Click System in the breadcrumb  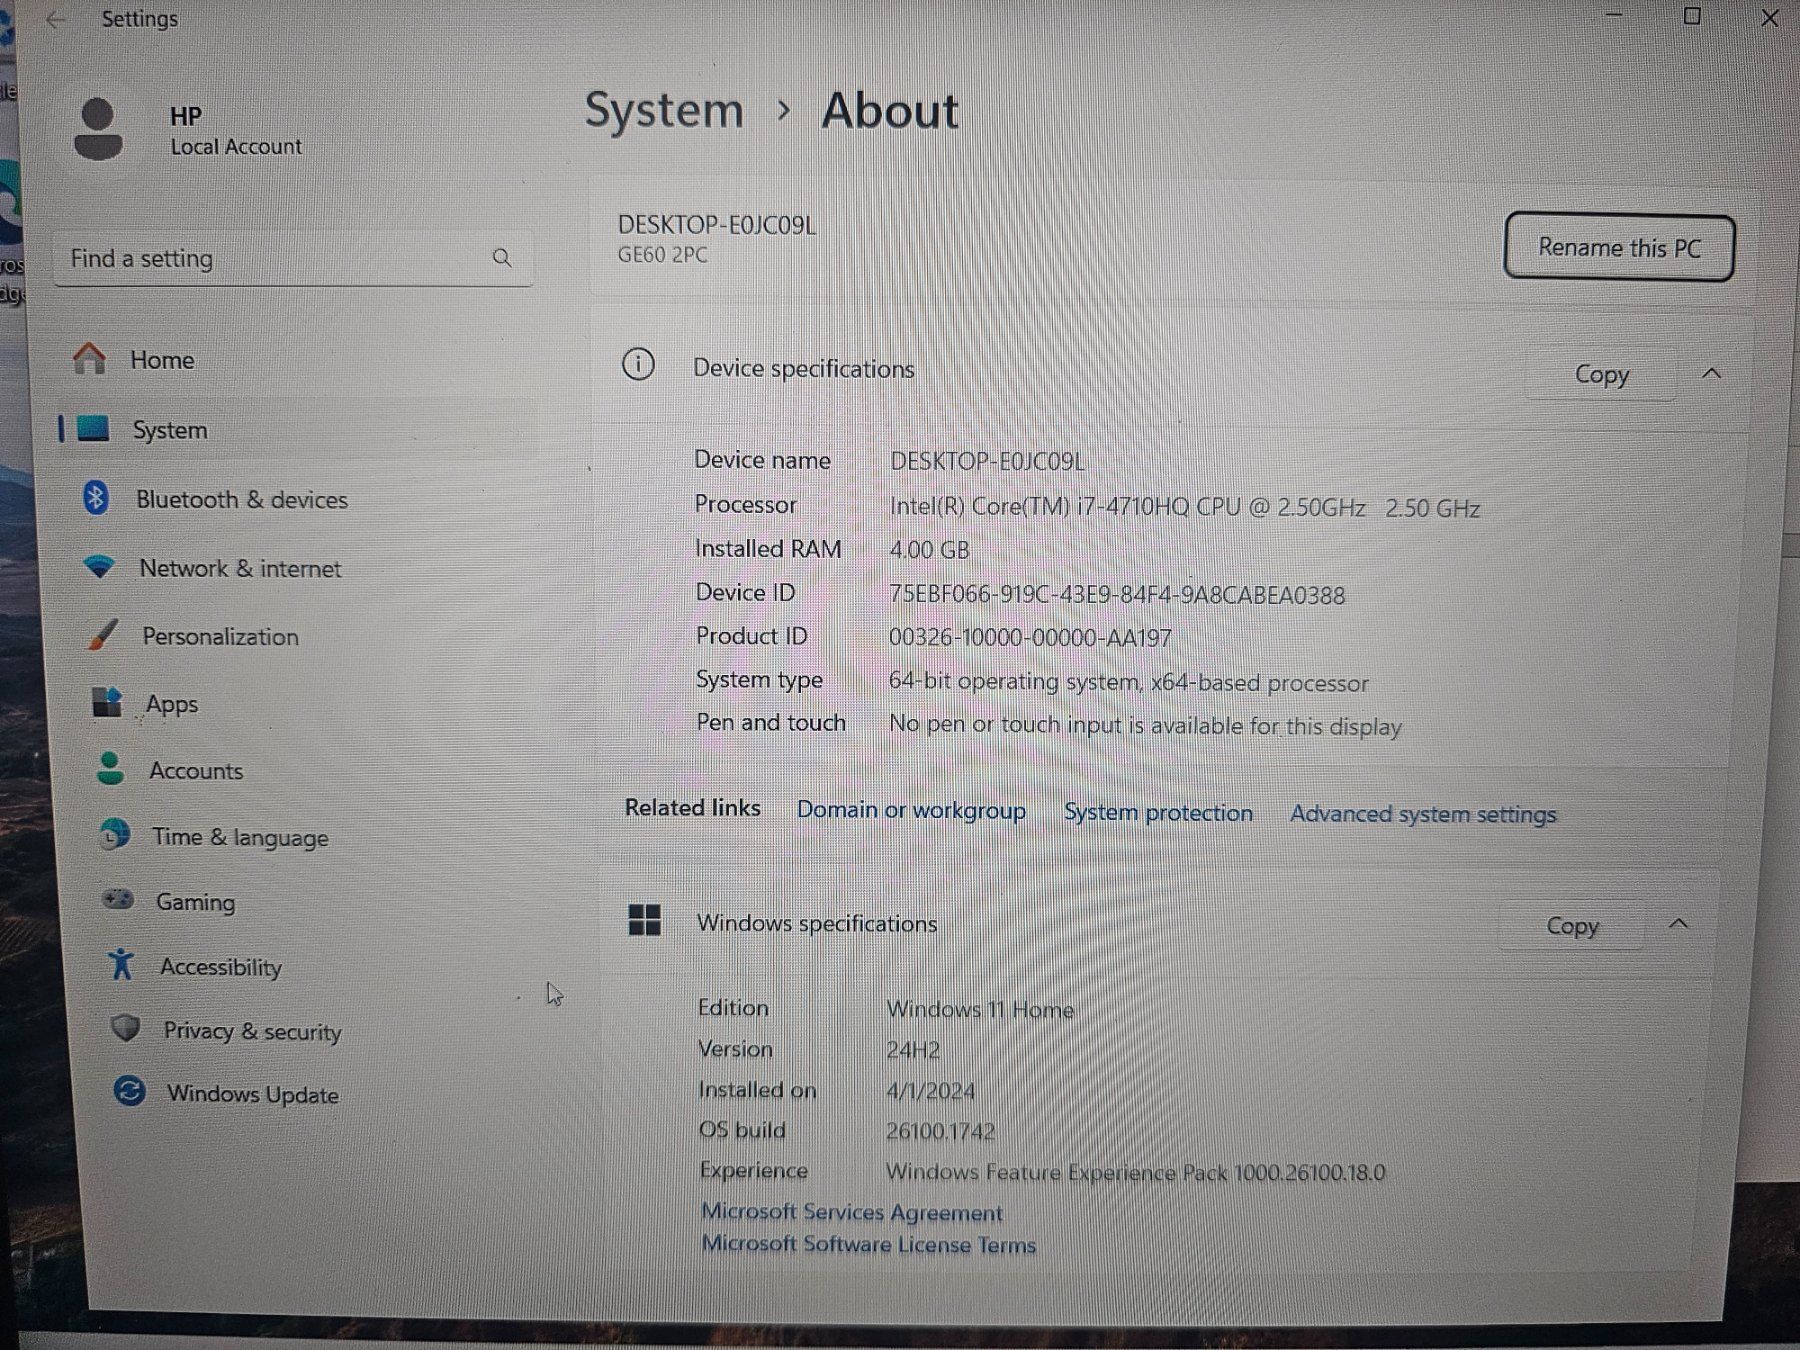pos(664,110)
